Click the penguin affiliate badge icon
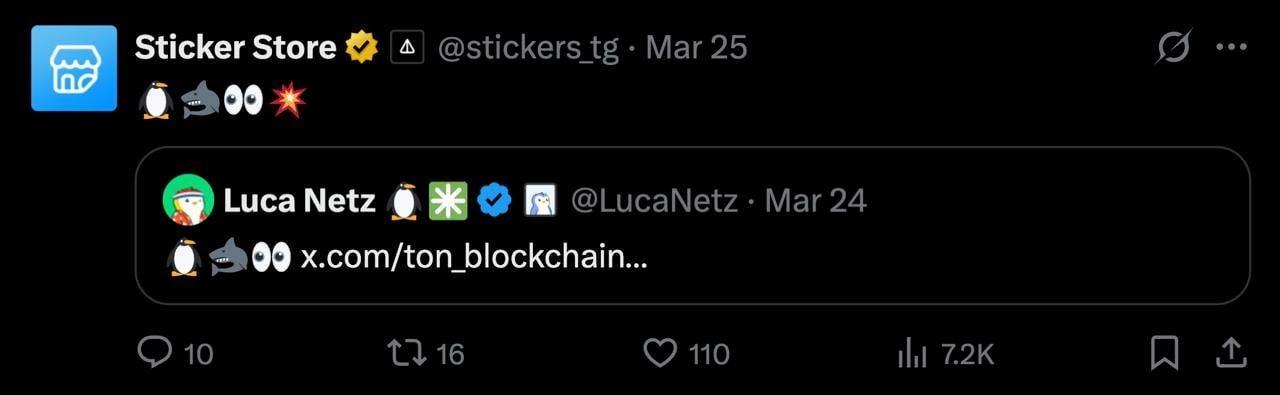The image size is (1280, 395). click(x=540, y=201)
